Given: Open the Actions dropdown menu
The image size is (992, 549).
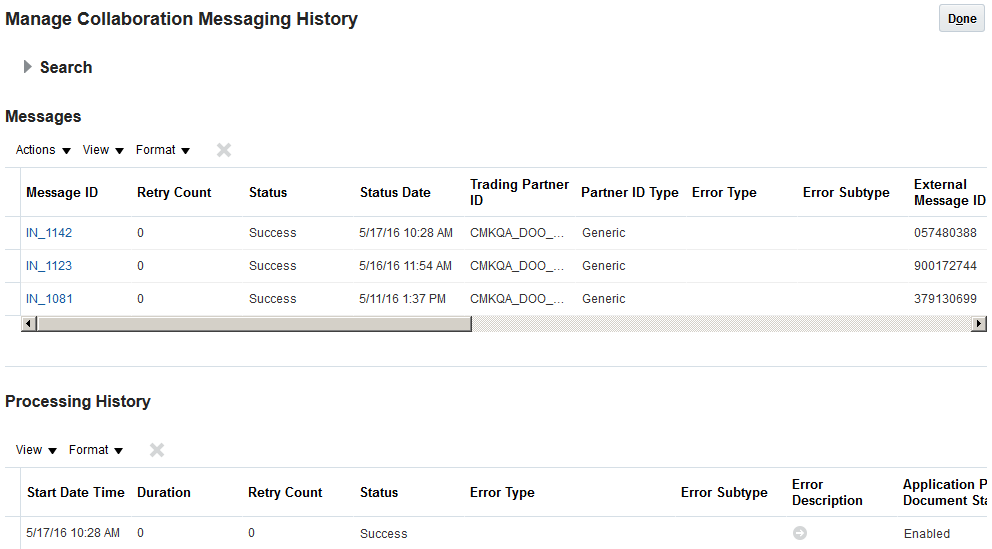Looking at the screenshot, I should (x=43, y=150).
